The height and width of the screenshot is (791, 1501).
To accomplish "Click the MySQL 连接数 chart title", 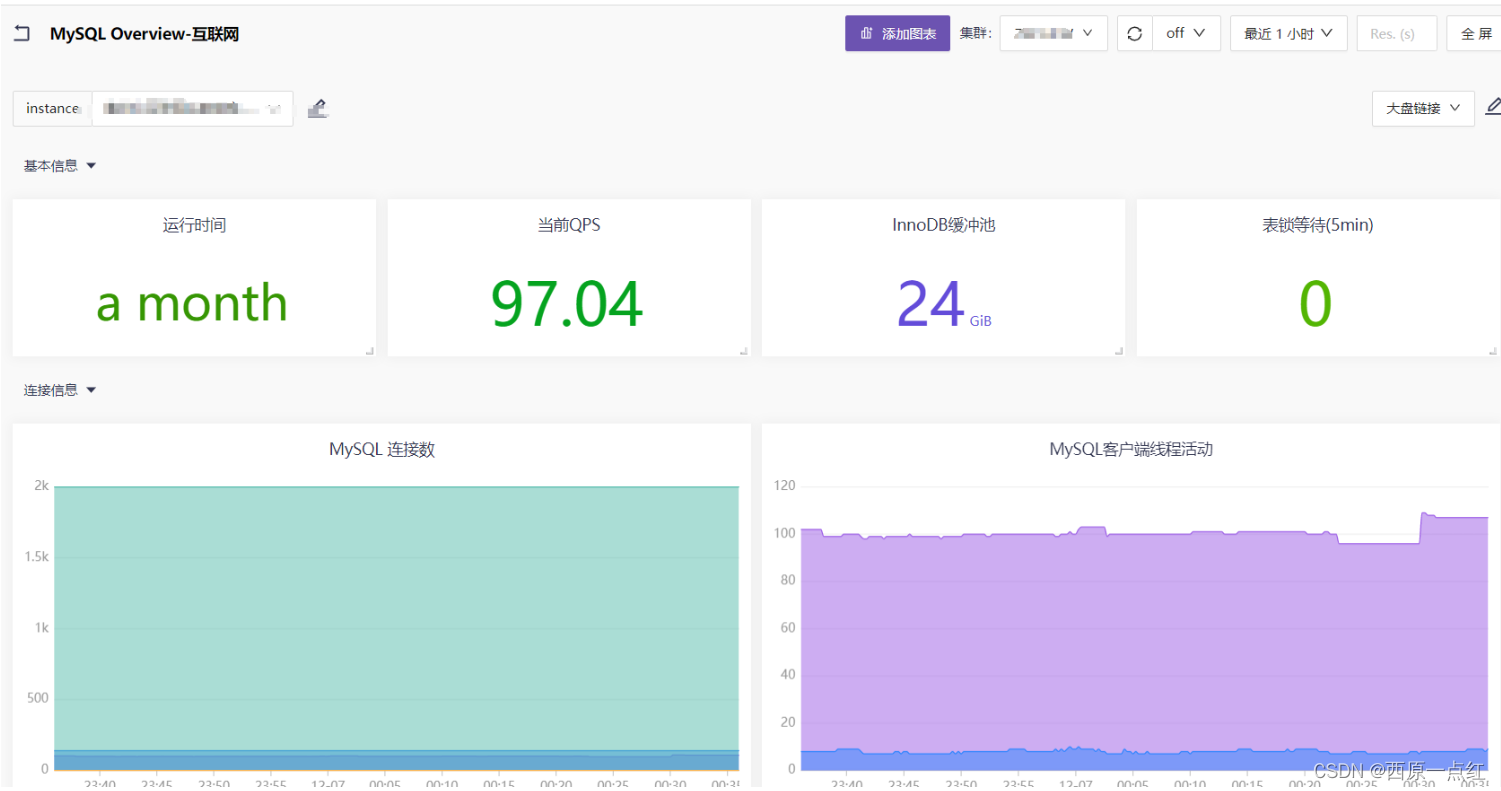I will coord(382,450).
